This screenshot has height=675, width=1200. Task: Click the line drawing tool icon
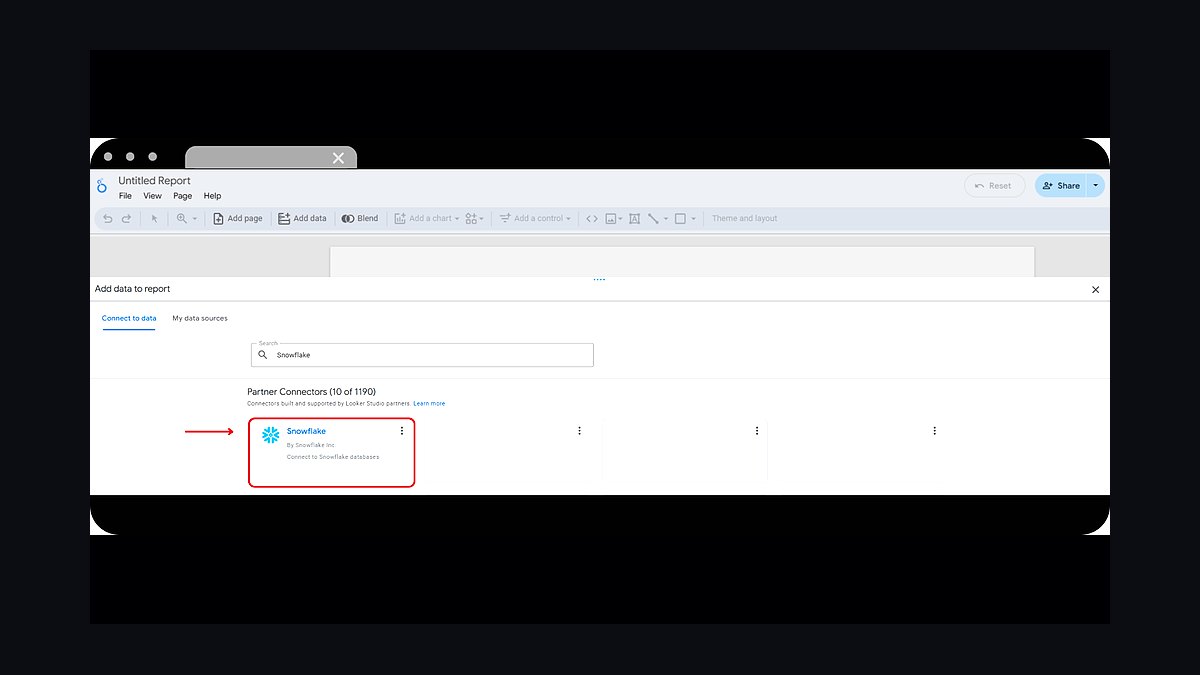pyautogui.click(x=653, y=218)
